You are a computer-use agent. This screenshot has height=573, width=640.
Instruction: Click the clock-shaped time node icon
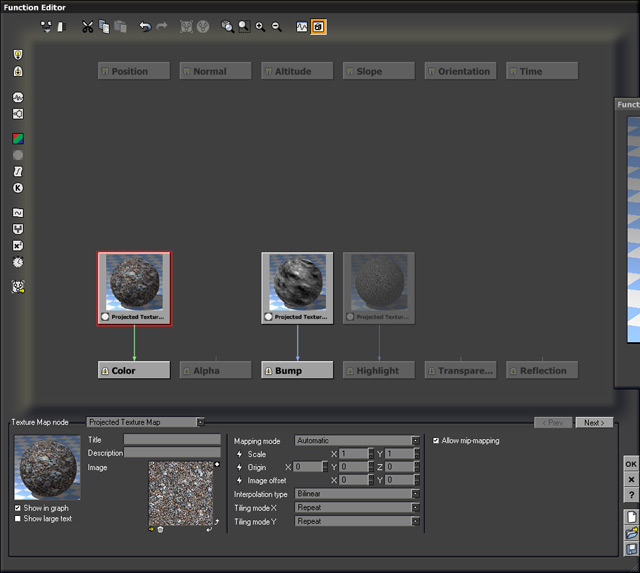pos(18,262)
